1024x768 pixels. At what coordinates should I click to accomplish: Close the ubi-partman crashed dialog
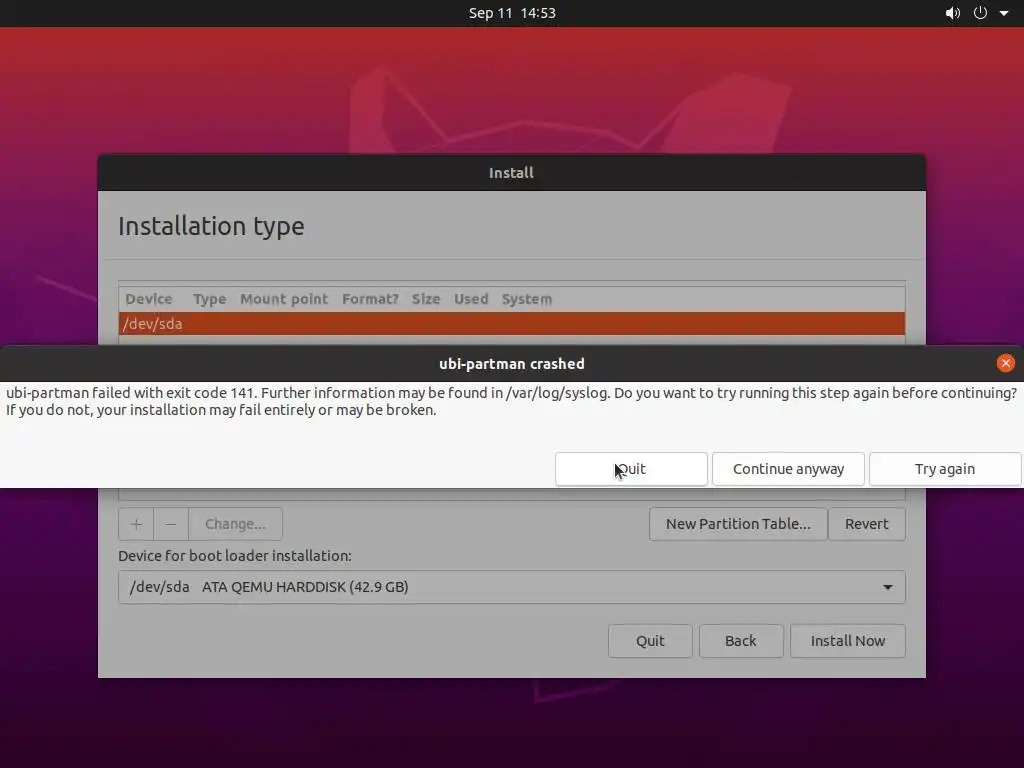tap(1006, 363)
